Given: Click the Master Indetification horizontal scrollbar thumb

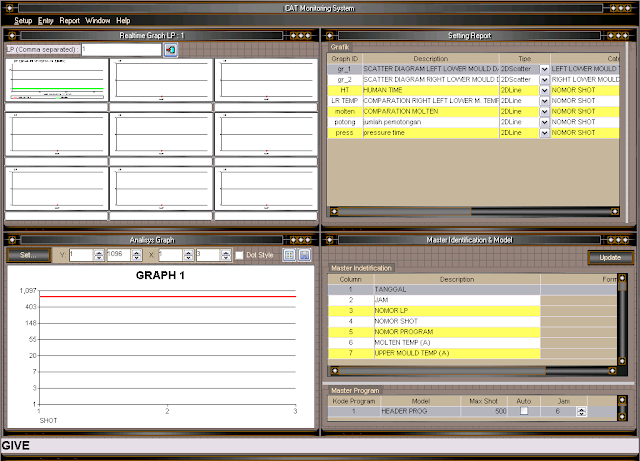Looking at the screenshot, I should [x=442, y=370].
